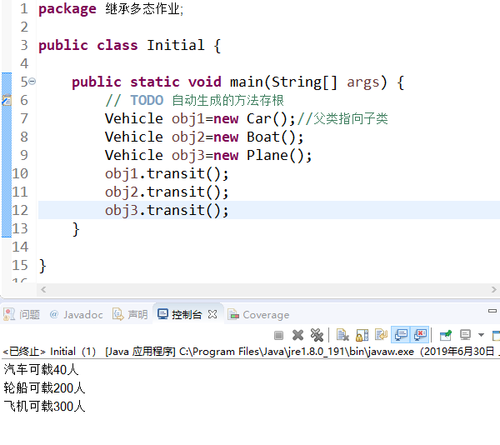Screen dimensions: 500x445
Task: Switch to the 问题 problems tab
Action: [21, 314]
